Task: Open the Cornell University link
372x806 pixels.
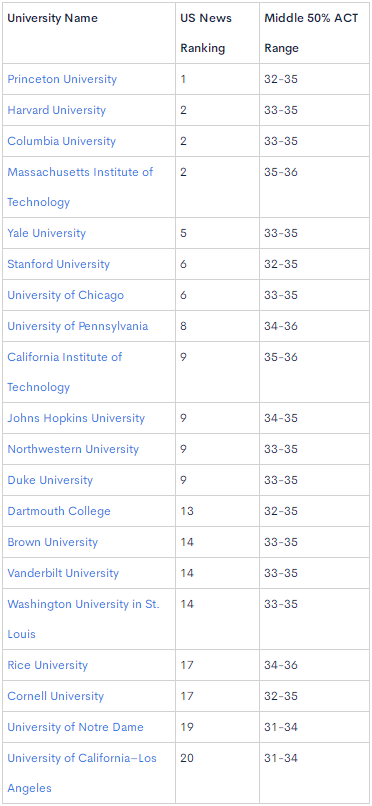Action: (x=55, y=696)
